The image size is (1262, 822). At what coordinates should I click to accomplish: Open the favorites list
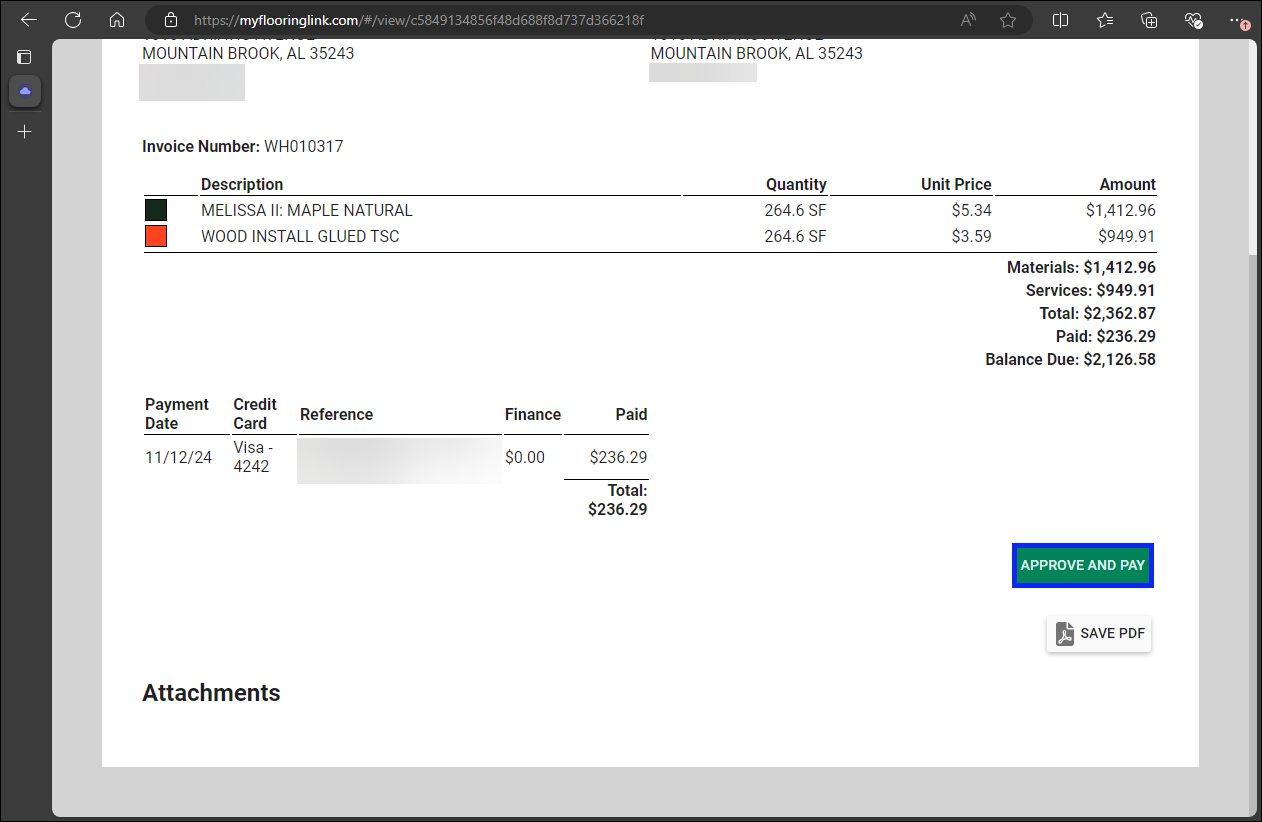point(1105,20)
